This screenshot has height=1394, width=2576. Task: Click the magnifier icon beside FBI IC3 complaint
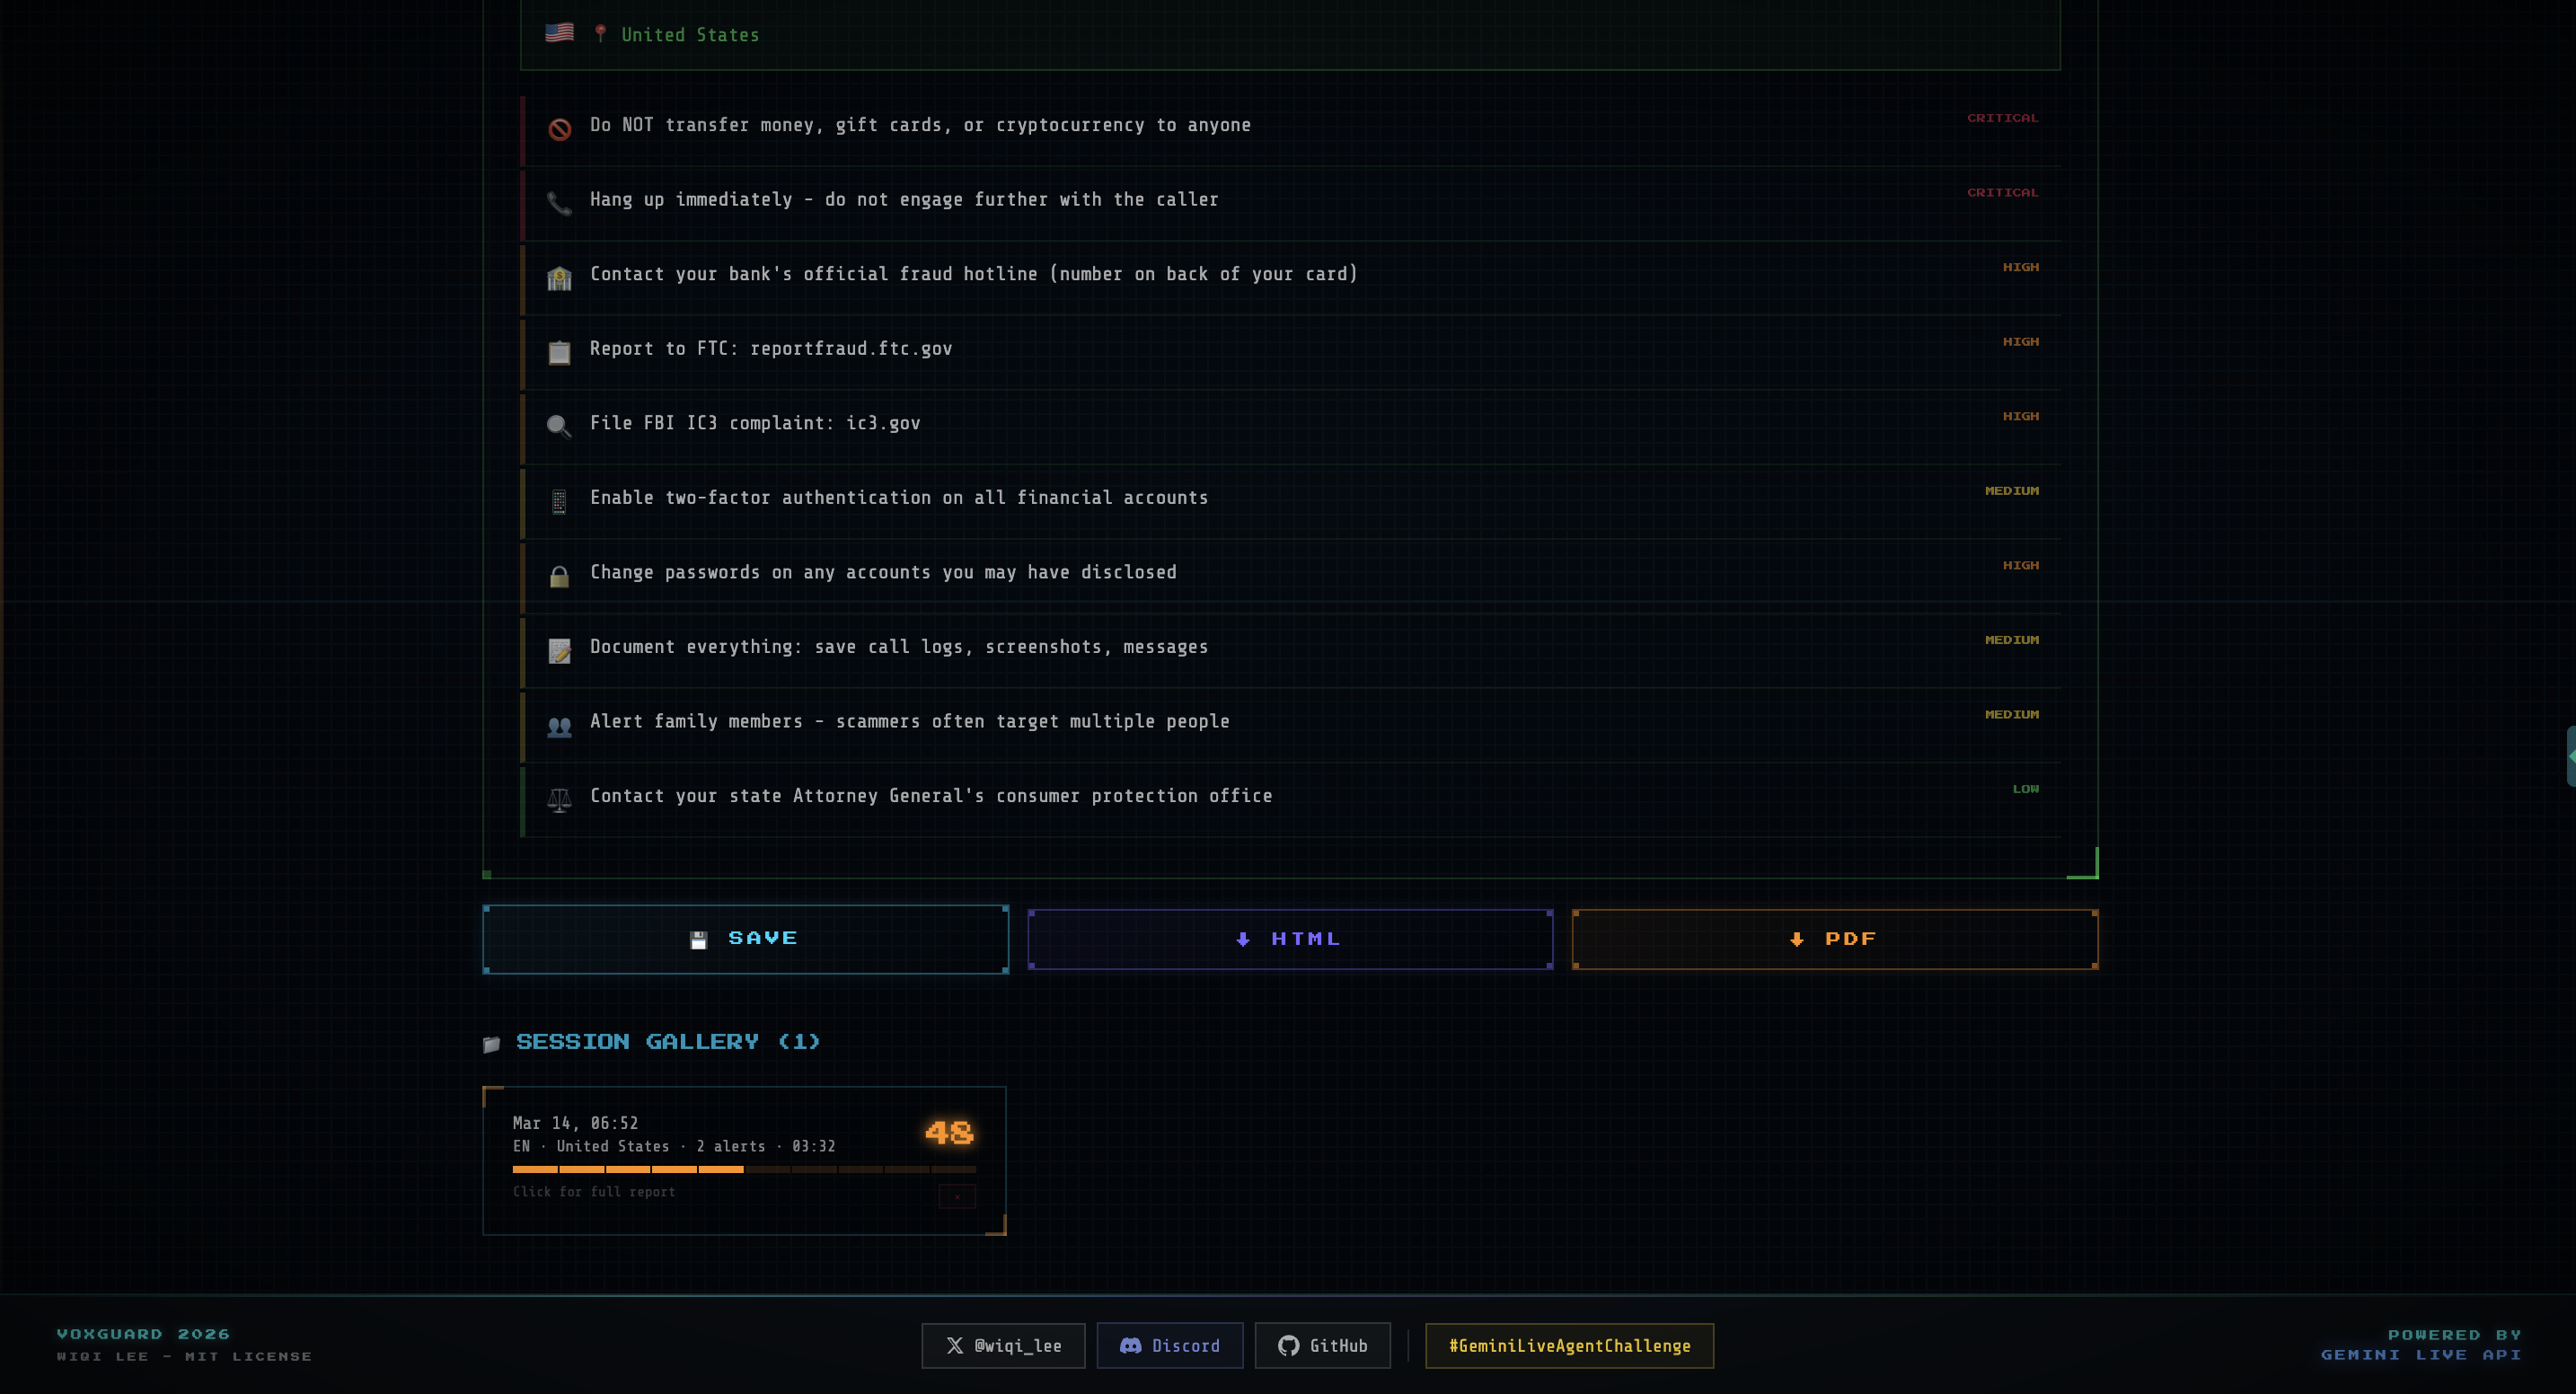pyautogui.click(x=559, y=427)
